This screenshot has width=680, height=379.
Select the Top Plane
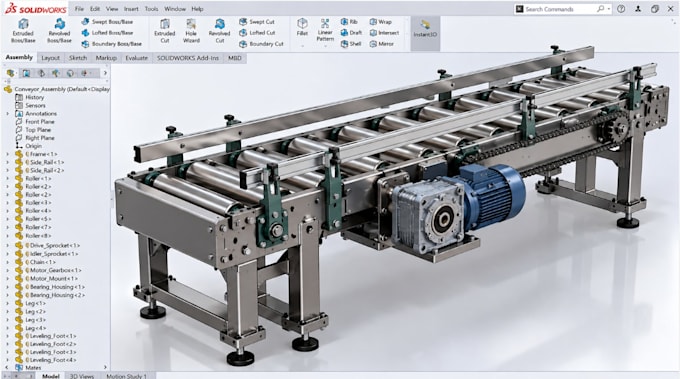33,130
